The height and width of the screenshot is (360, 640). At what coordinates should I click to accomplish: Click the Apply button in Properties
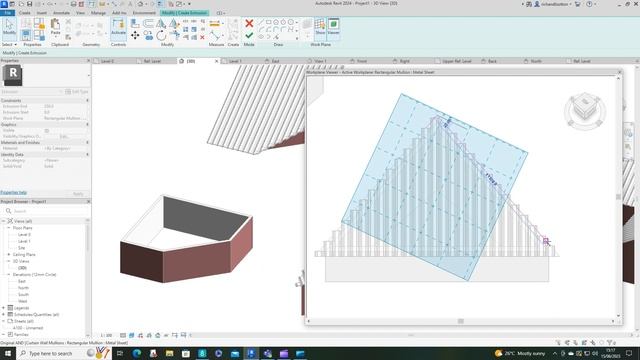78,193
